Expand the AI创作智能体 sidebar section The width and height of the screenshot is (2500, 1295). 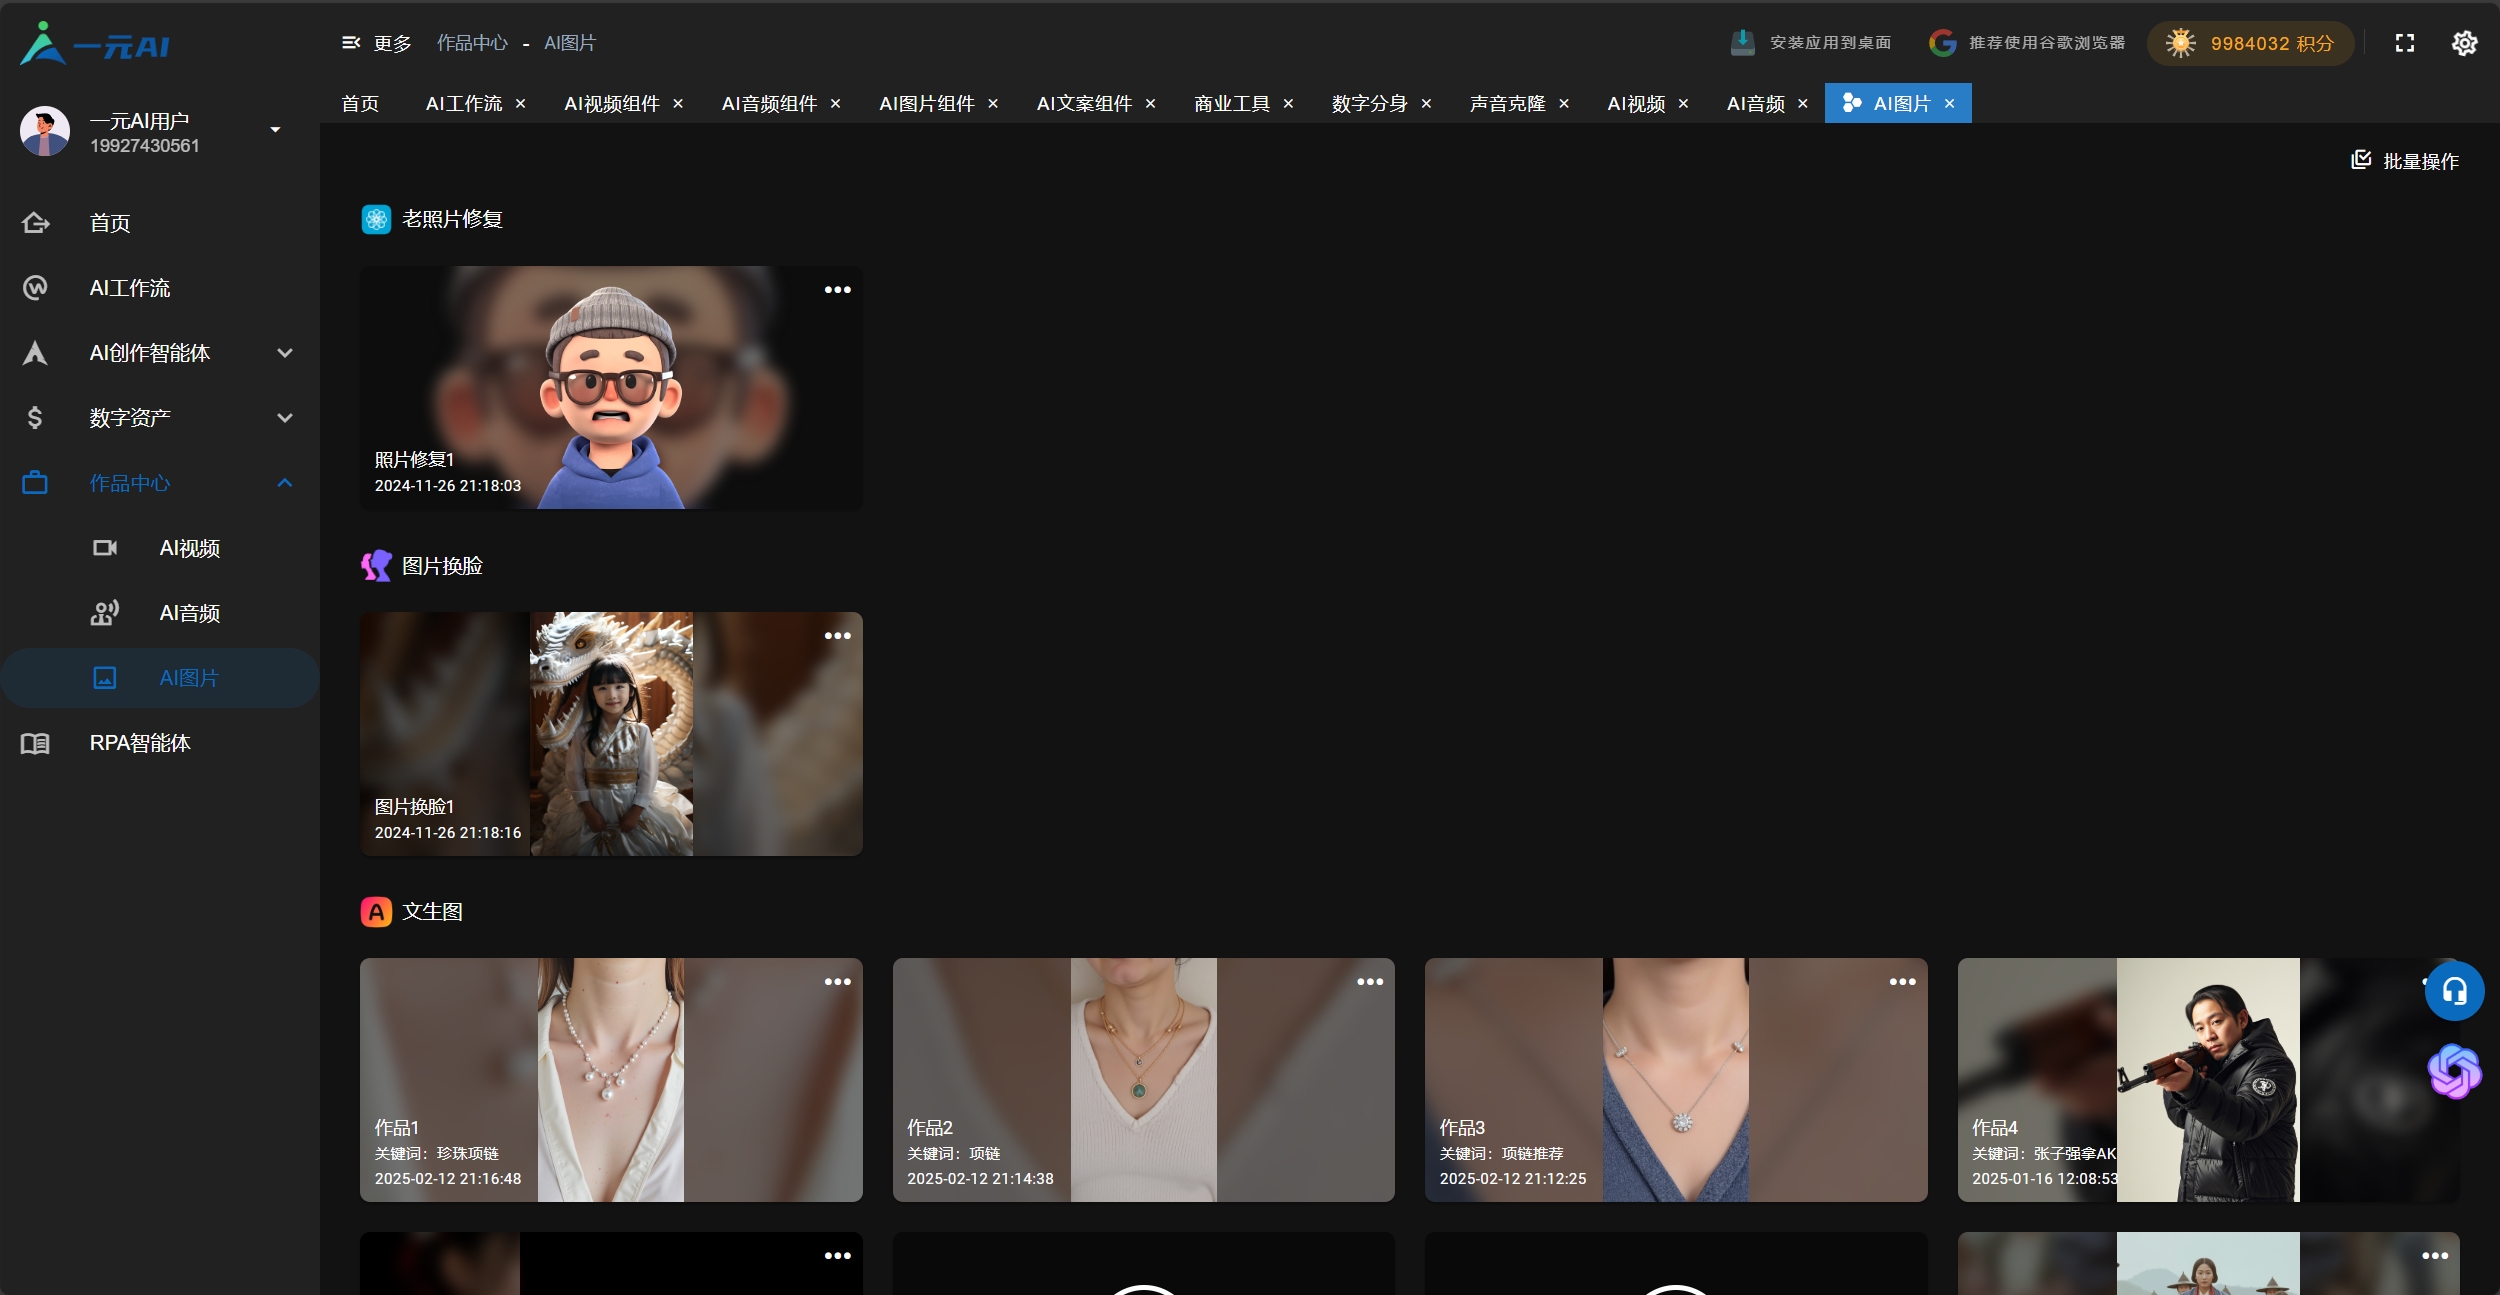click(285, 353)
